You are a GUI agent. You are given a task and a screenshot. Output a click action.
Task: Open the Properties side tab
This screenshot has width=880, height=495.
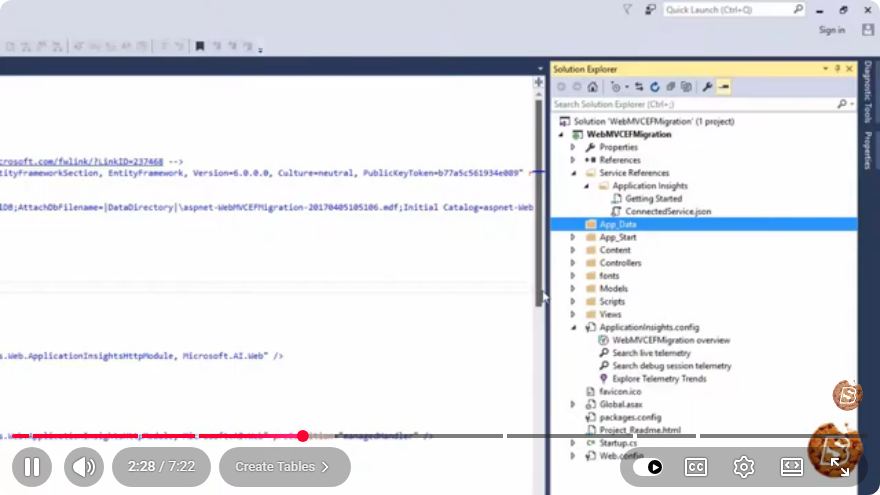pyautogui.click(x=868, y=150)
